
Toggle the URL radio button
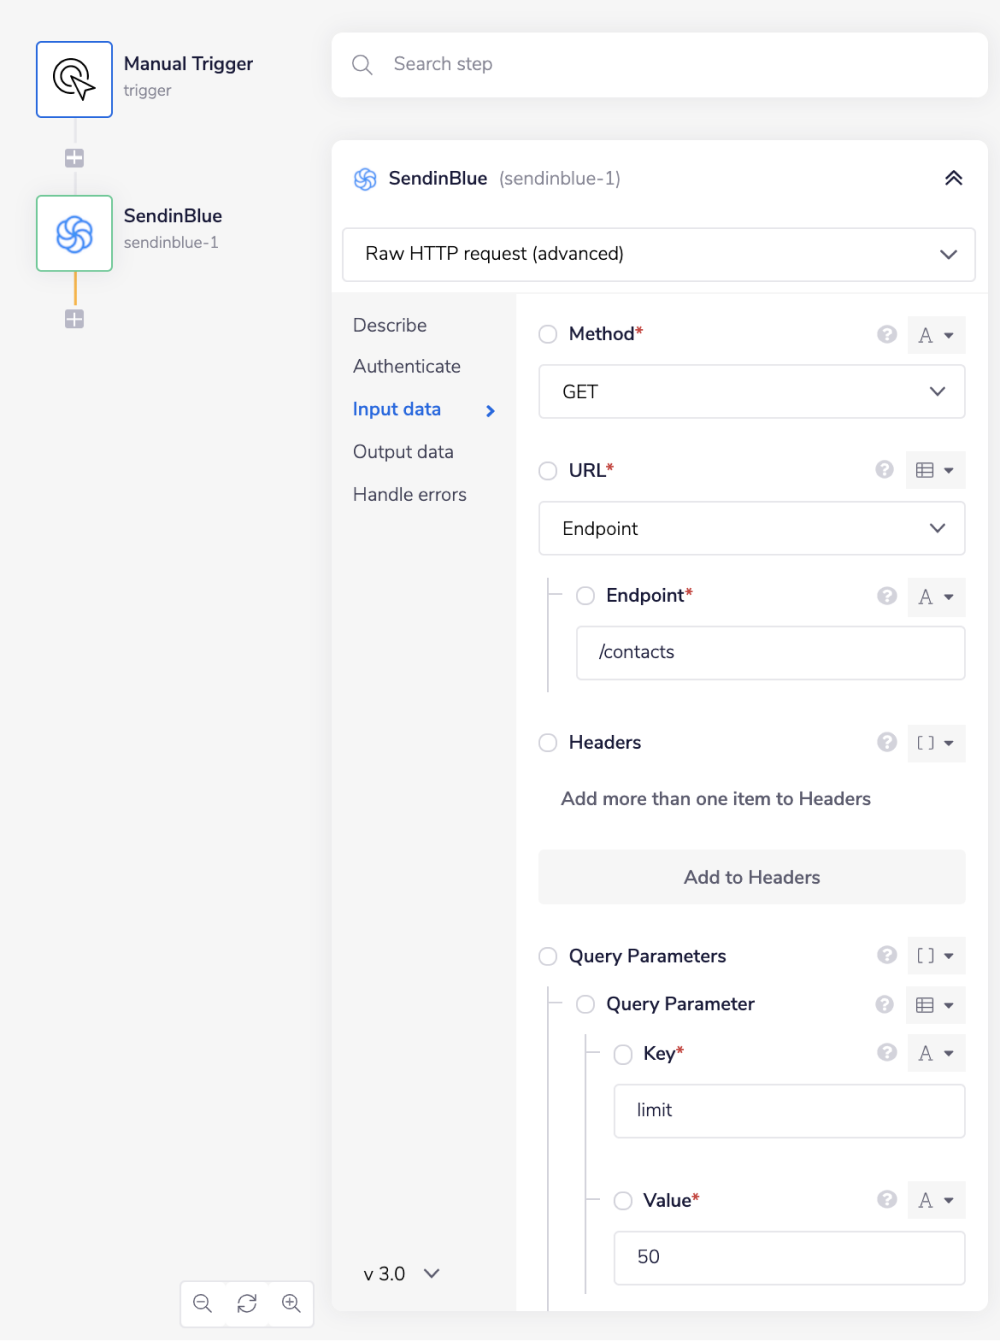click(x=548, y=470)
